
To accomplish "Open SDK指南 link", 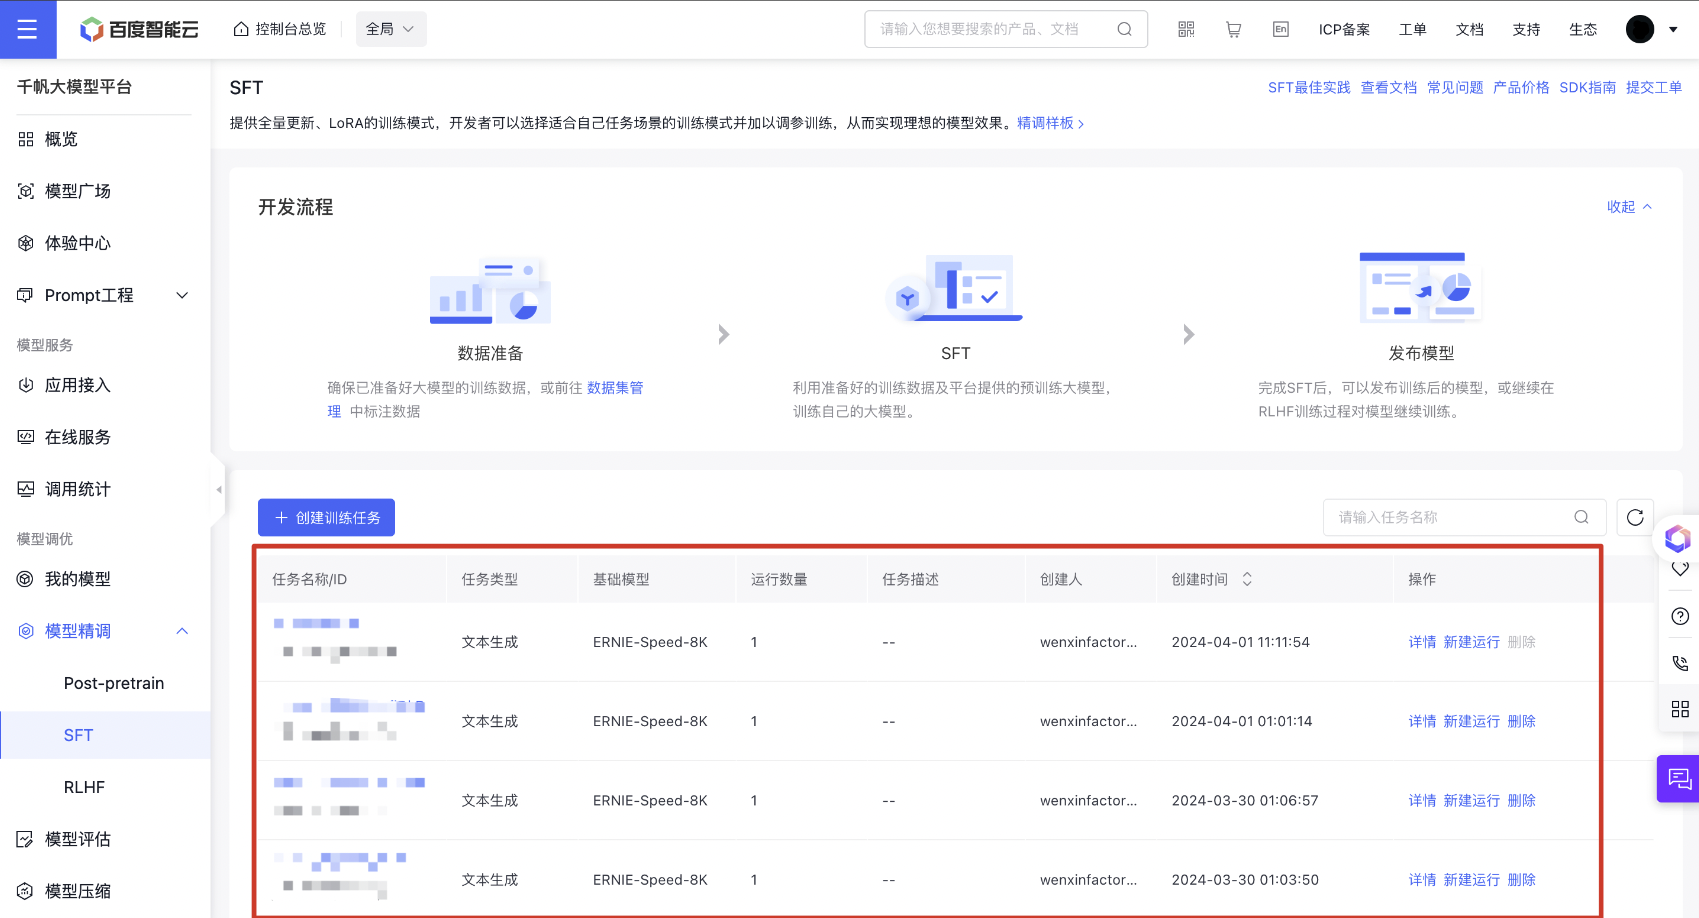I will point(1588,88).
